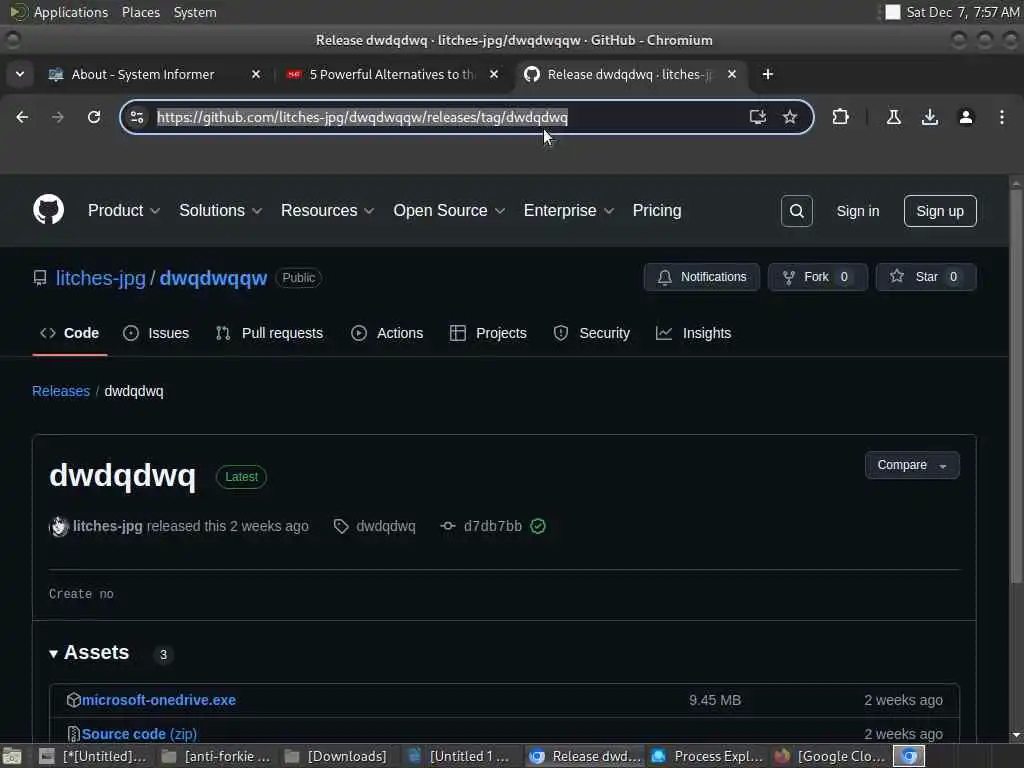Click the repository icon beside litches-jpg

[40, 278]
